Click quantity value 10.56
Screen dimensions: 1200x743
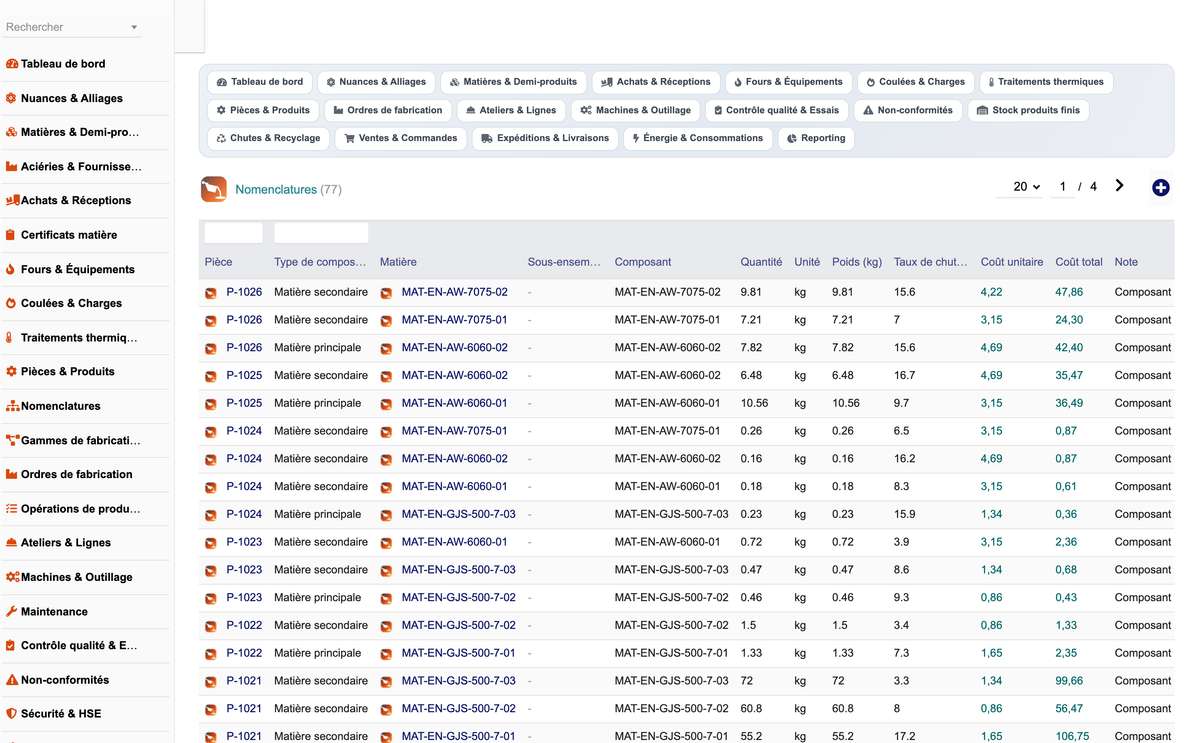click(x=754, y=403)
